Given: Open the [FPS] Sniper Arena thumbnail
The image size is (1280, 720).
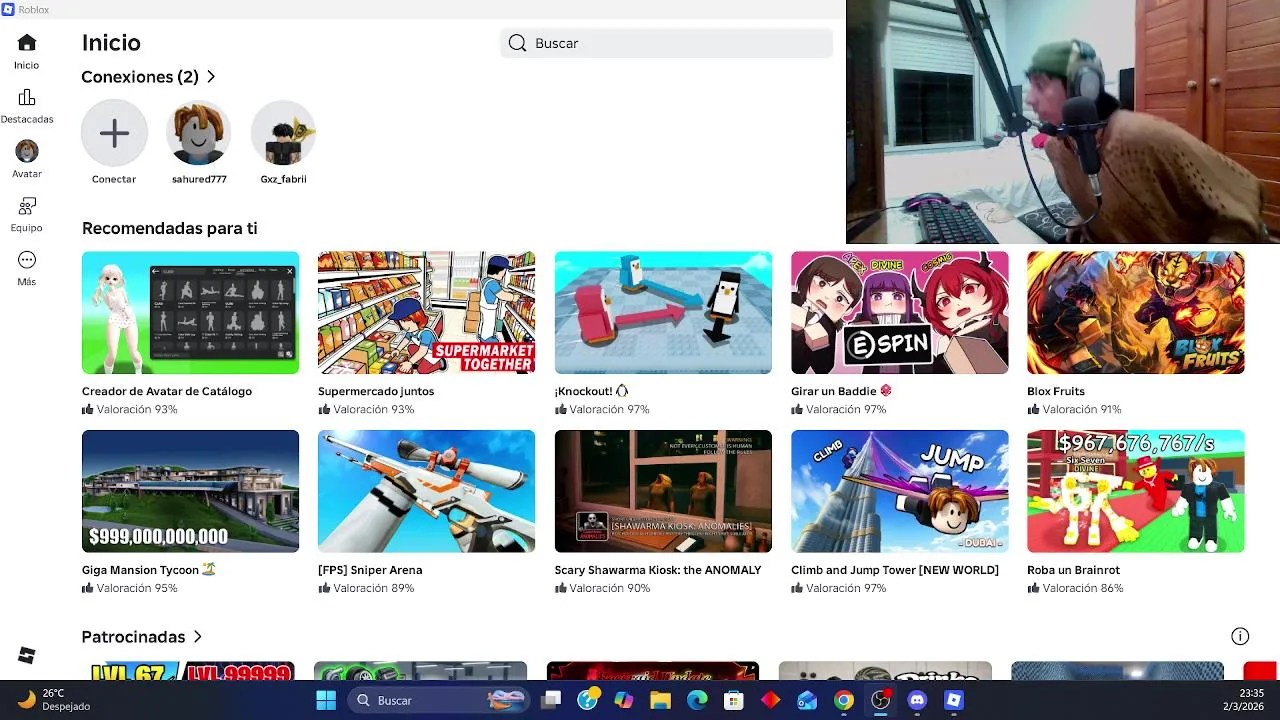Looking at the screenshot, I should 426,491.
